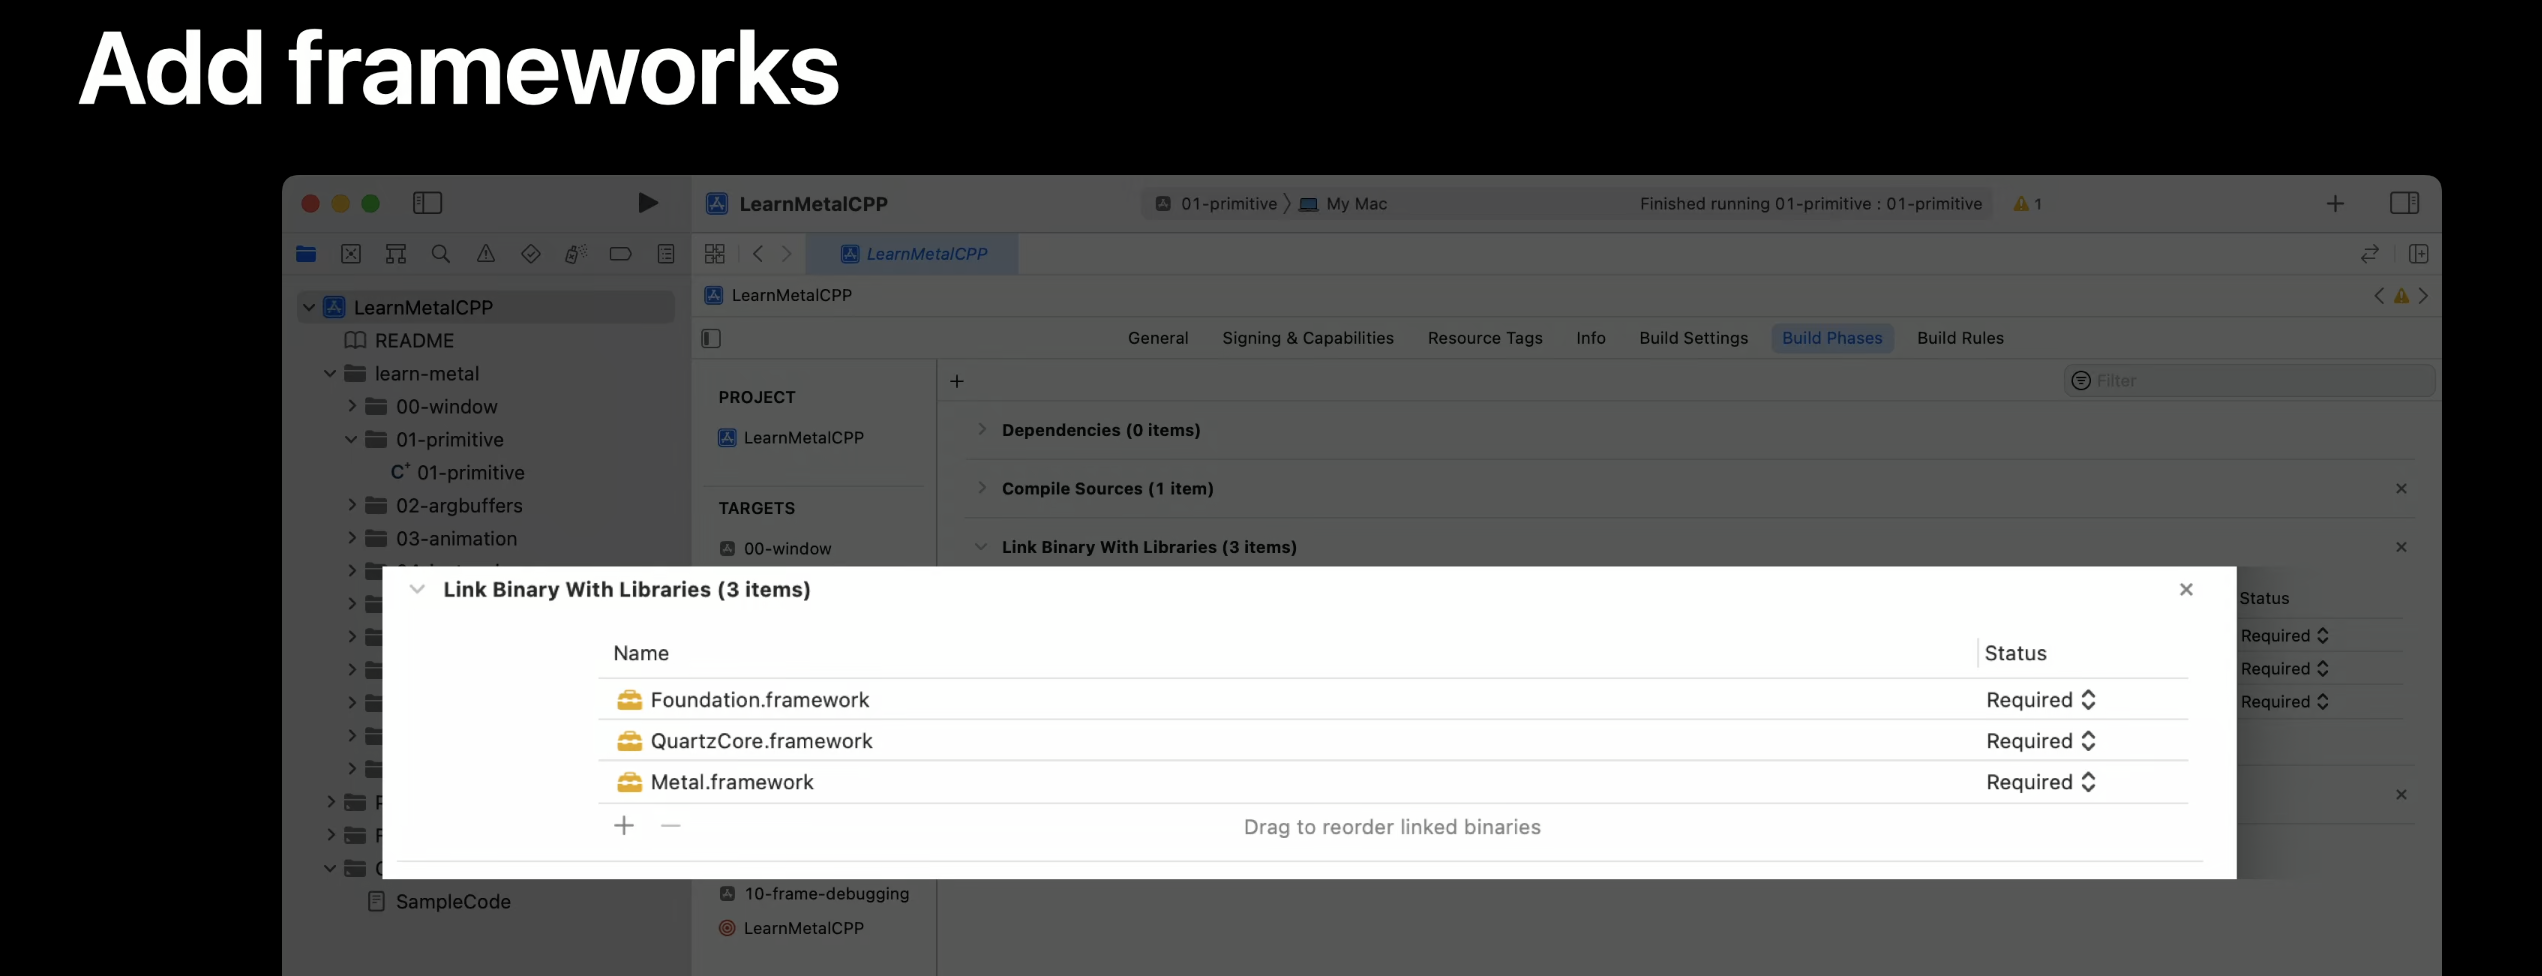Select LearnMetalCPP under PROJECT
Screen dimensions: 2542x976
(x=791, y=438)
